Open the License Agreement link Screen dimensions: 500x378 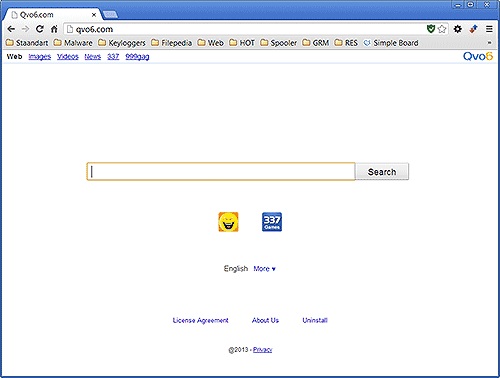tap(201, 320)
